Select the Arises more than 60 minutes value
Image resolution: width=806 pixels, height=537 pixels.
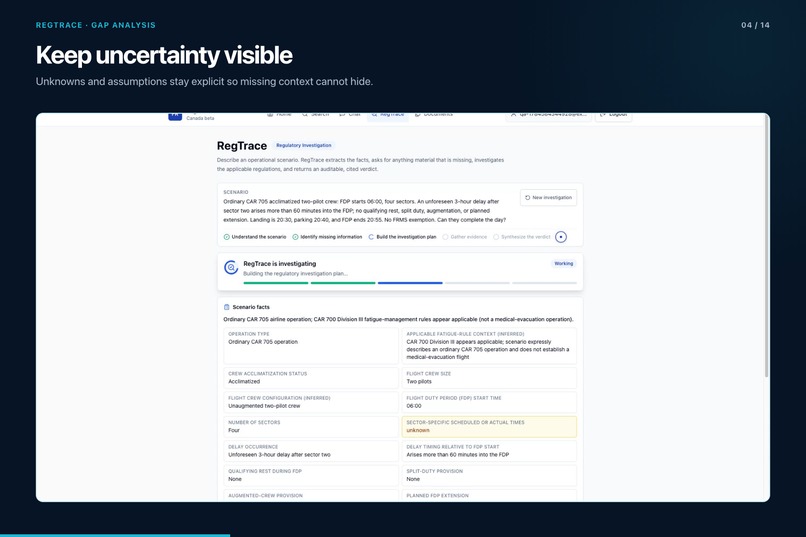coord(457,455)
